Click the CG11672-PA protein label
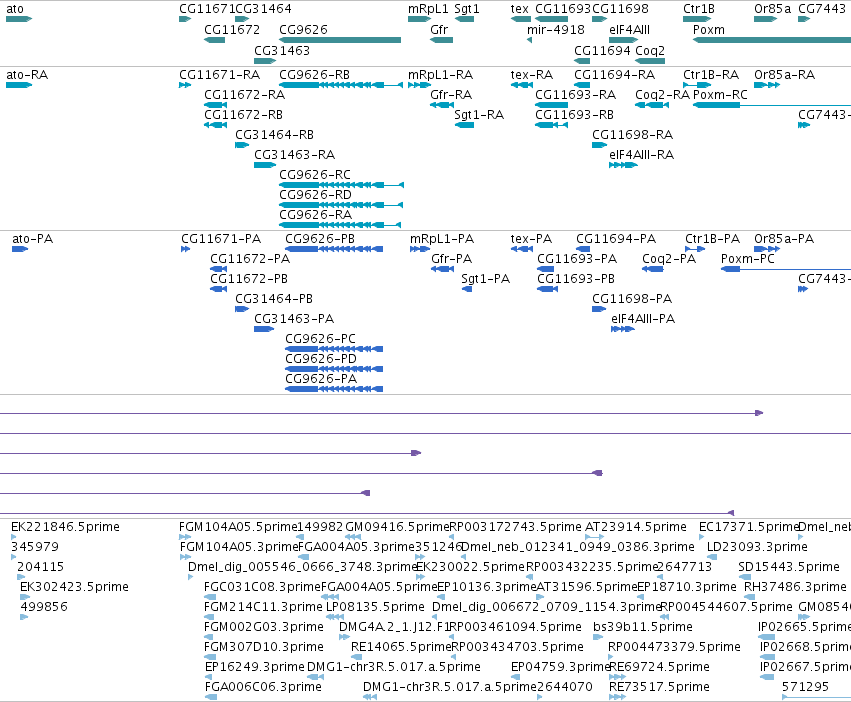 250,258
